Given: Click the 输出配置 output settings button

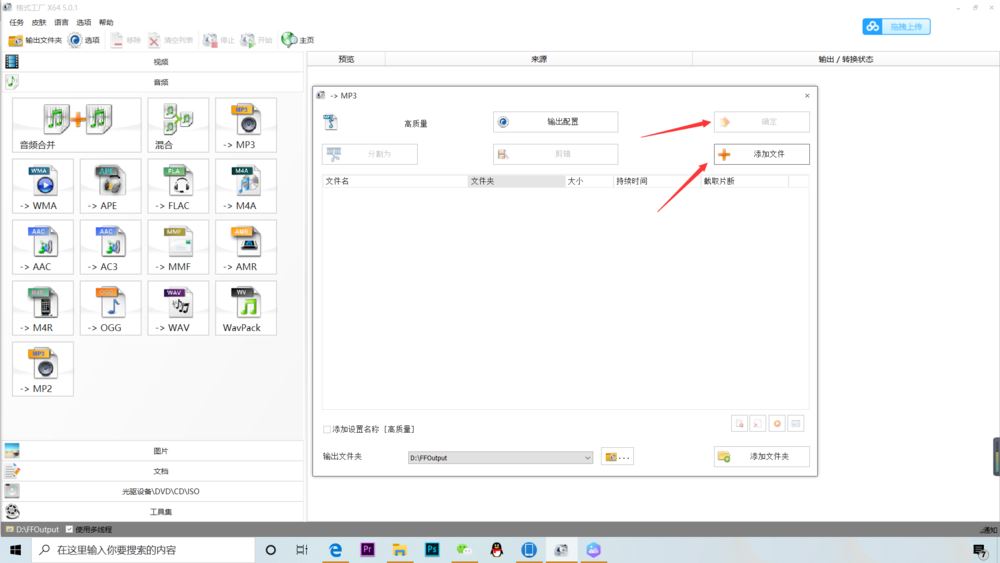Looking at the screenshot, I should pyautogui.click(x=555, y=122).
